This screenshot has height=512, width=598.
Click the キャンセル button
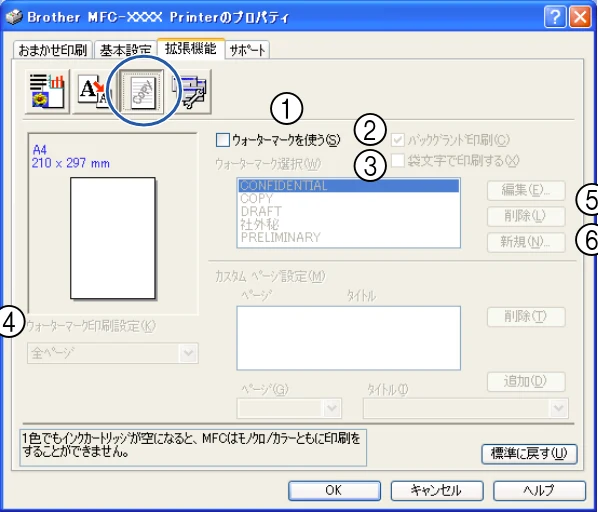coord(437,490)
